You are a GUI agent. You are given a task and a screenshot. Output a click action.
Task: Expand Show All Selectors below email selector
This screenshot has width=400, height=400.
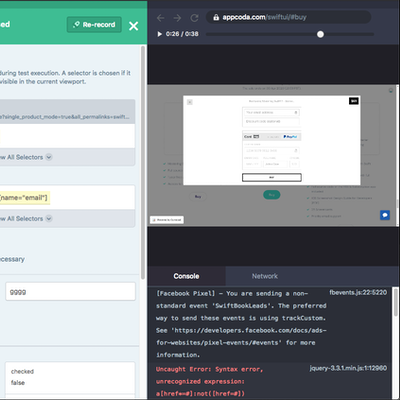click(49, 218)
